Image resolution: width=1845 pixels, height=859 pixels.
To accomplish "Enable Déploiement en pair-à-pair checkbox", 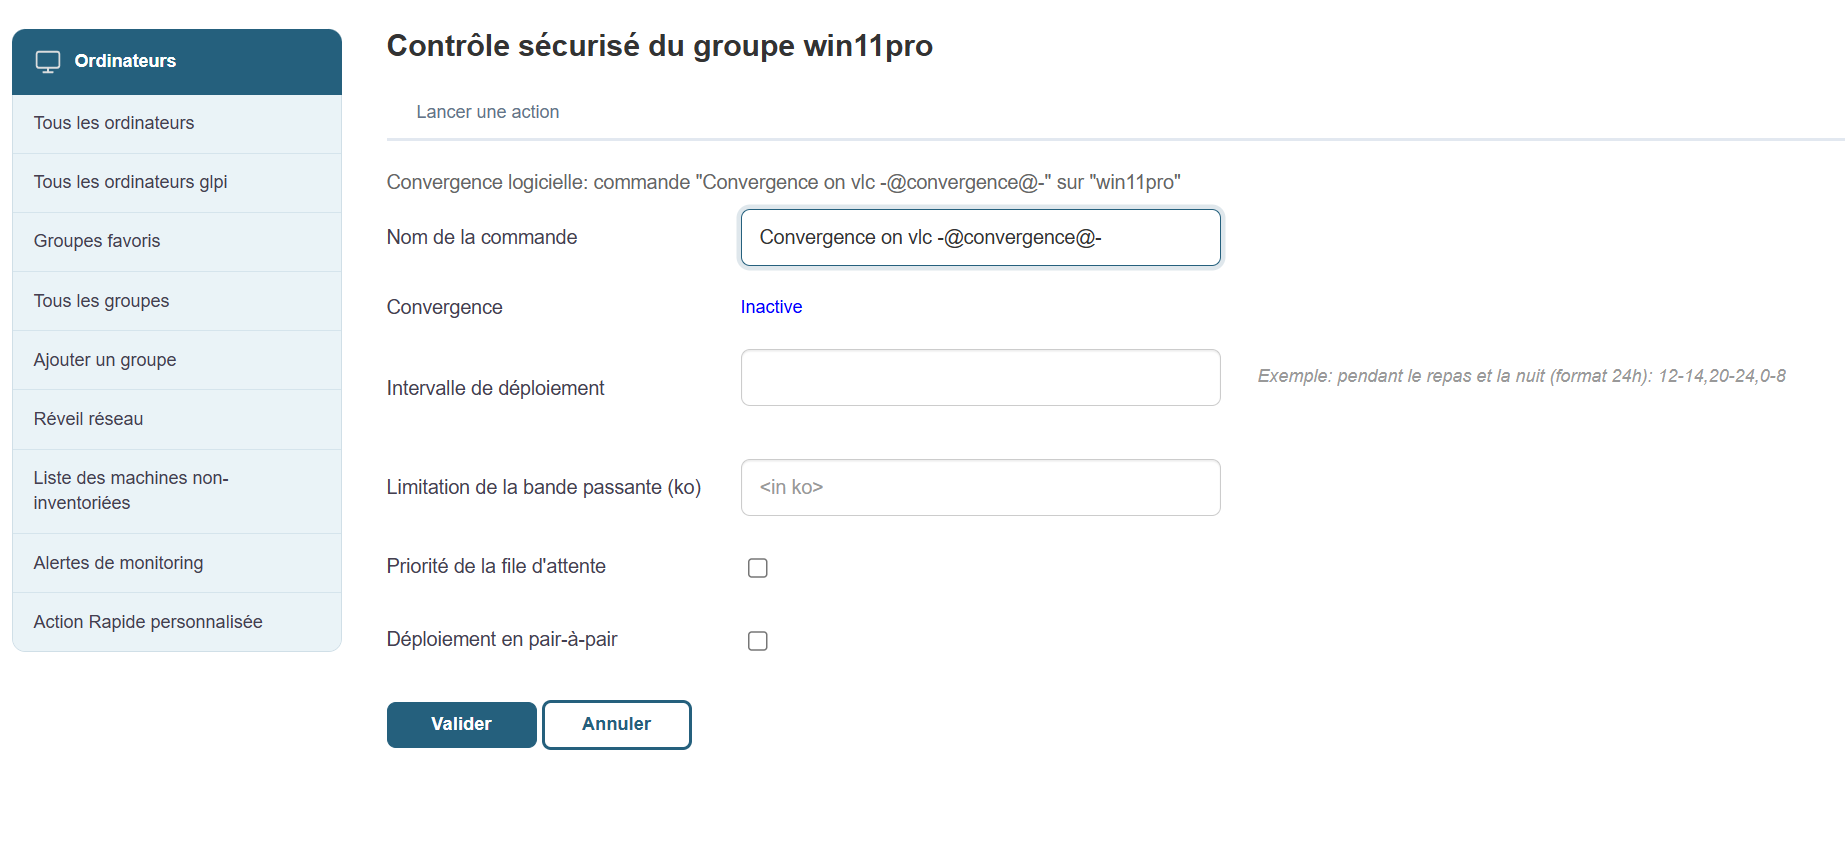I will coord(758,641).
